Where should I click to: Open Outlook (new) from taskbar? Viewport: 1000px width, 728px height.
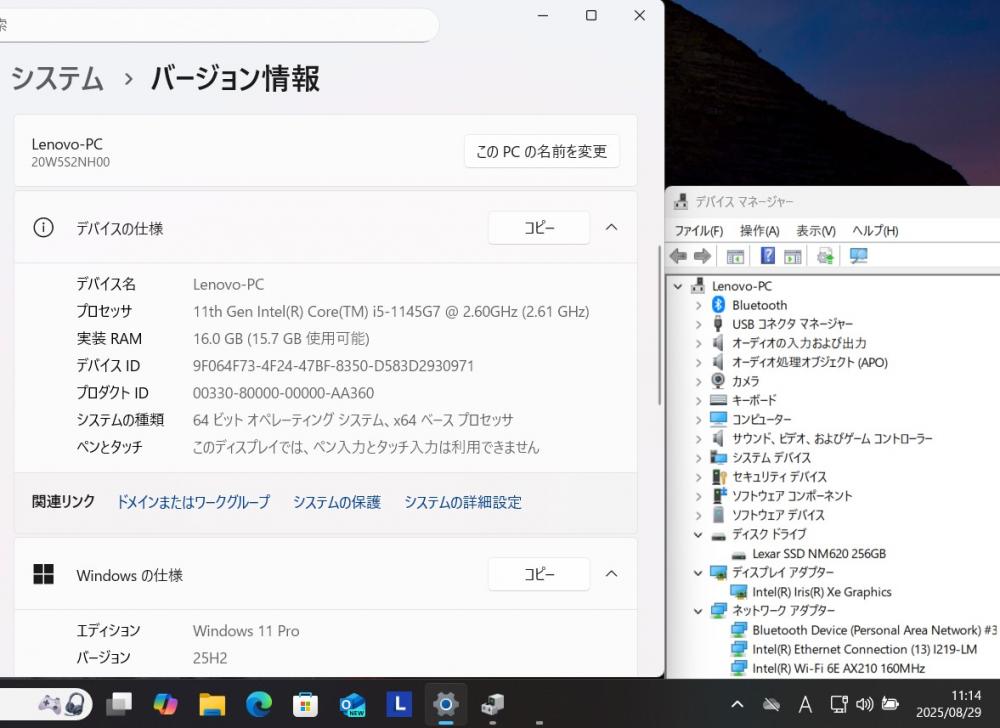tap(352, 704)
